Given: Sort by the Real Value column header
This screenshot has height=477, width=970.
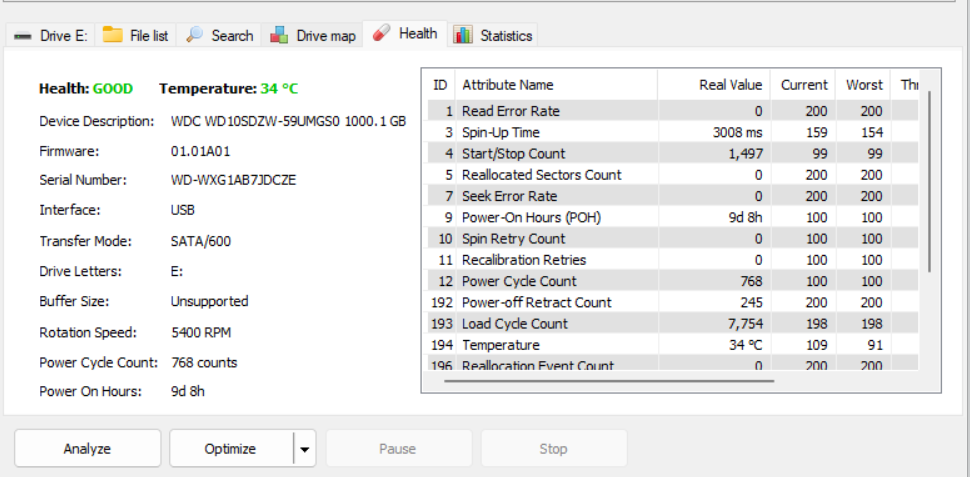Looking at the screenshot, I should click(730, 85).
